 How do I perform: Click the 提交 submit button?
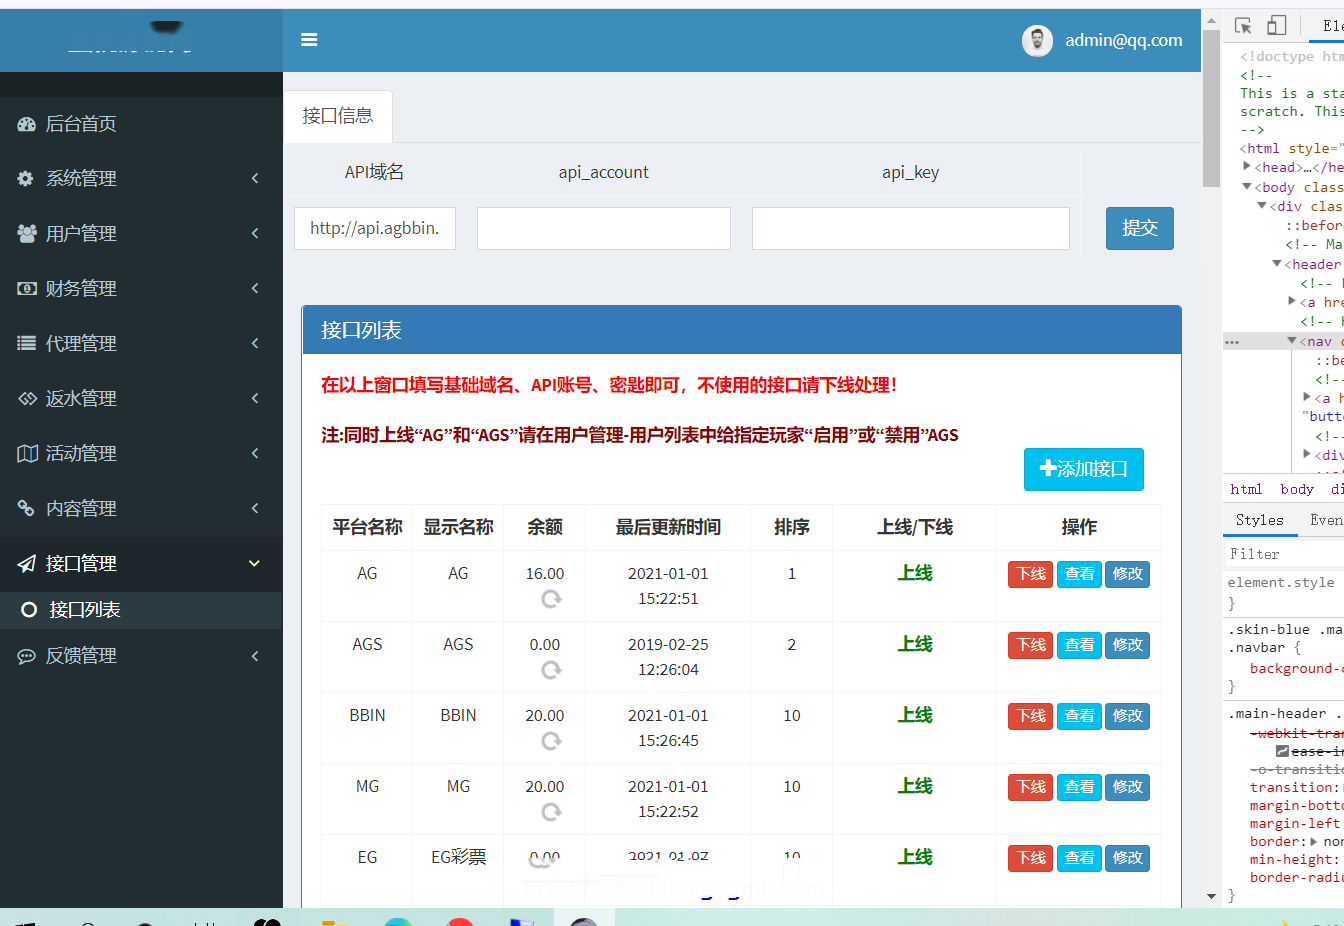(x=1139, y=228)
